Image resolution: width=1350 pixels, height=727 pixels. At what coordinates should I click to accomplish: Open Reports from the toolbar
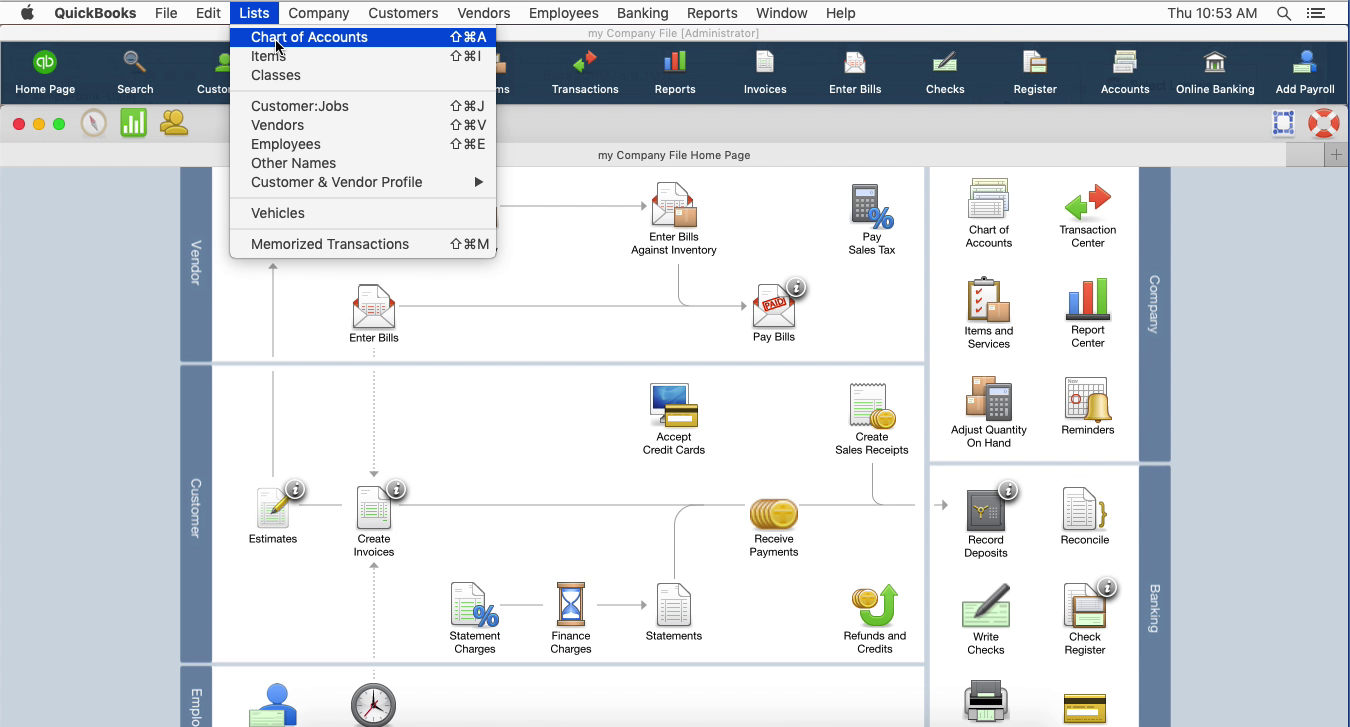click(x=675, y=72)
